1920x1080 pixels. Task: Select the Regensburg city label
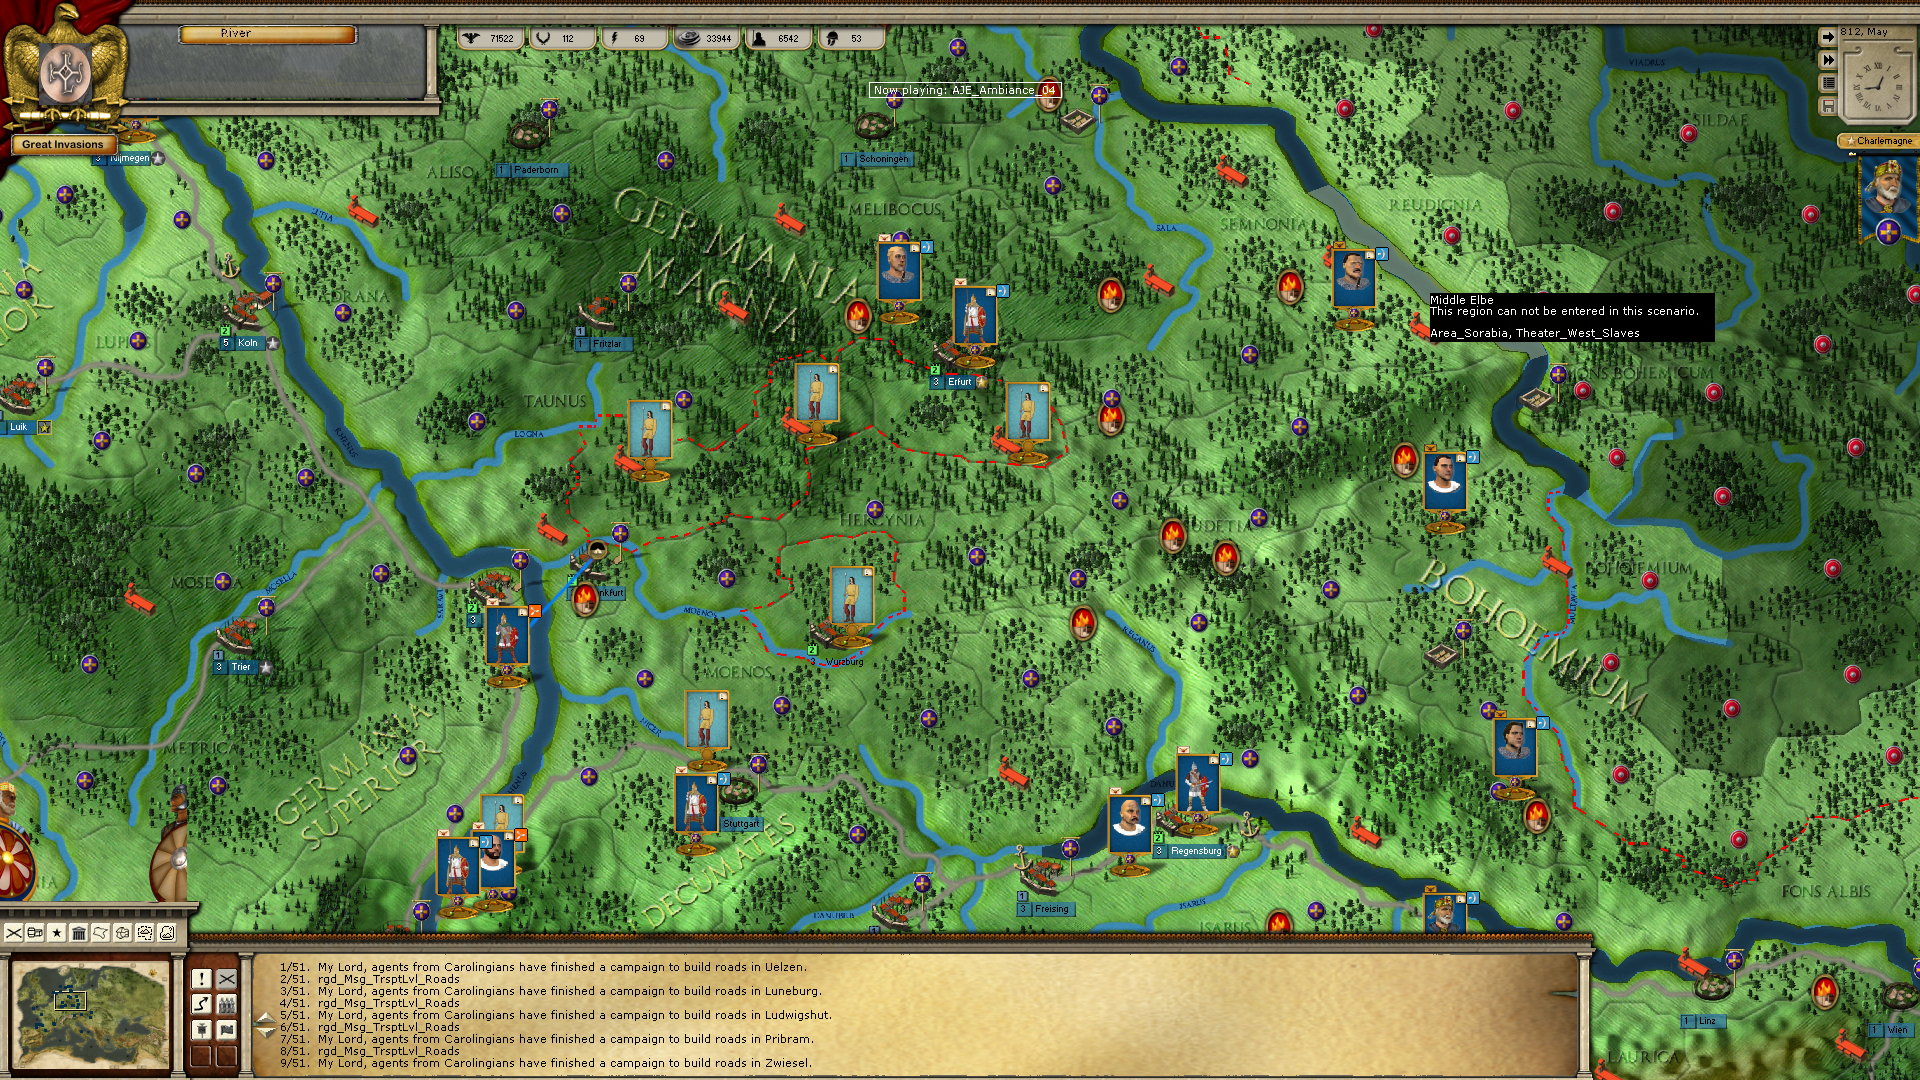pyautogui.click(x=1196, y=851)
